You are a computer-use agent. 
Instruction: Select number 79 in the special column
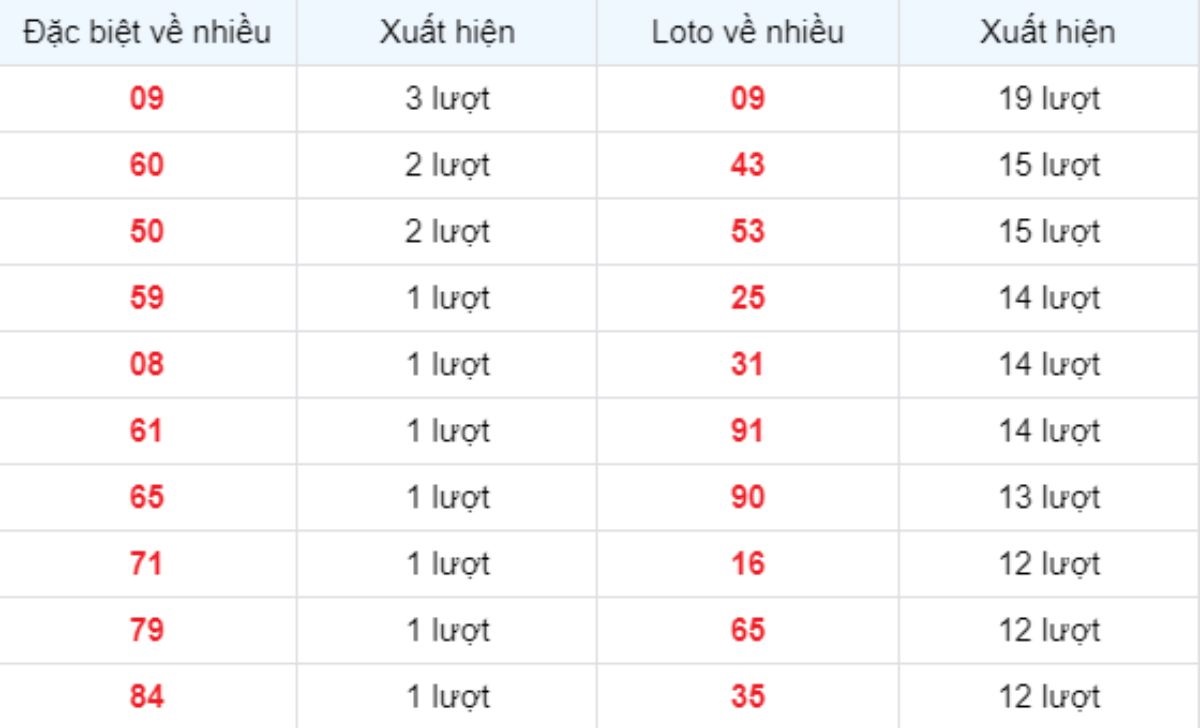tap(147, 631)
